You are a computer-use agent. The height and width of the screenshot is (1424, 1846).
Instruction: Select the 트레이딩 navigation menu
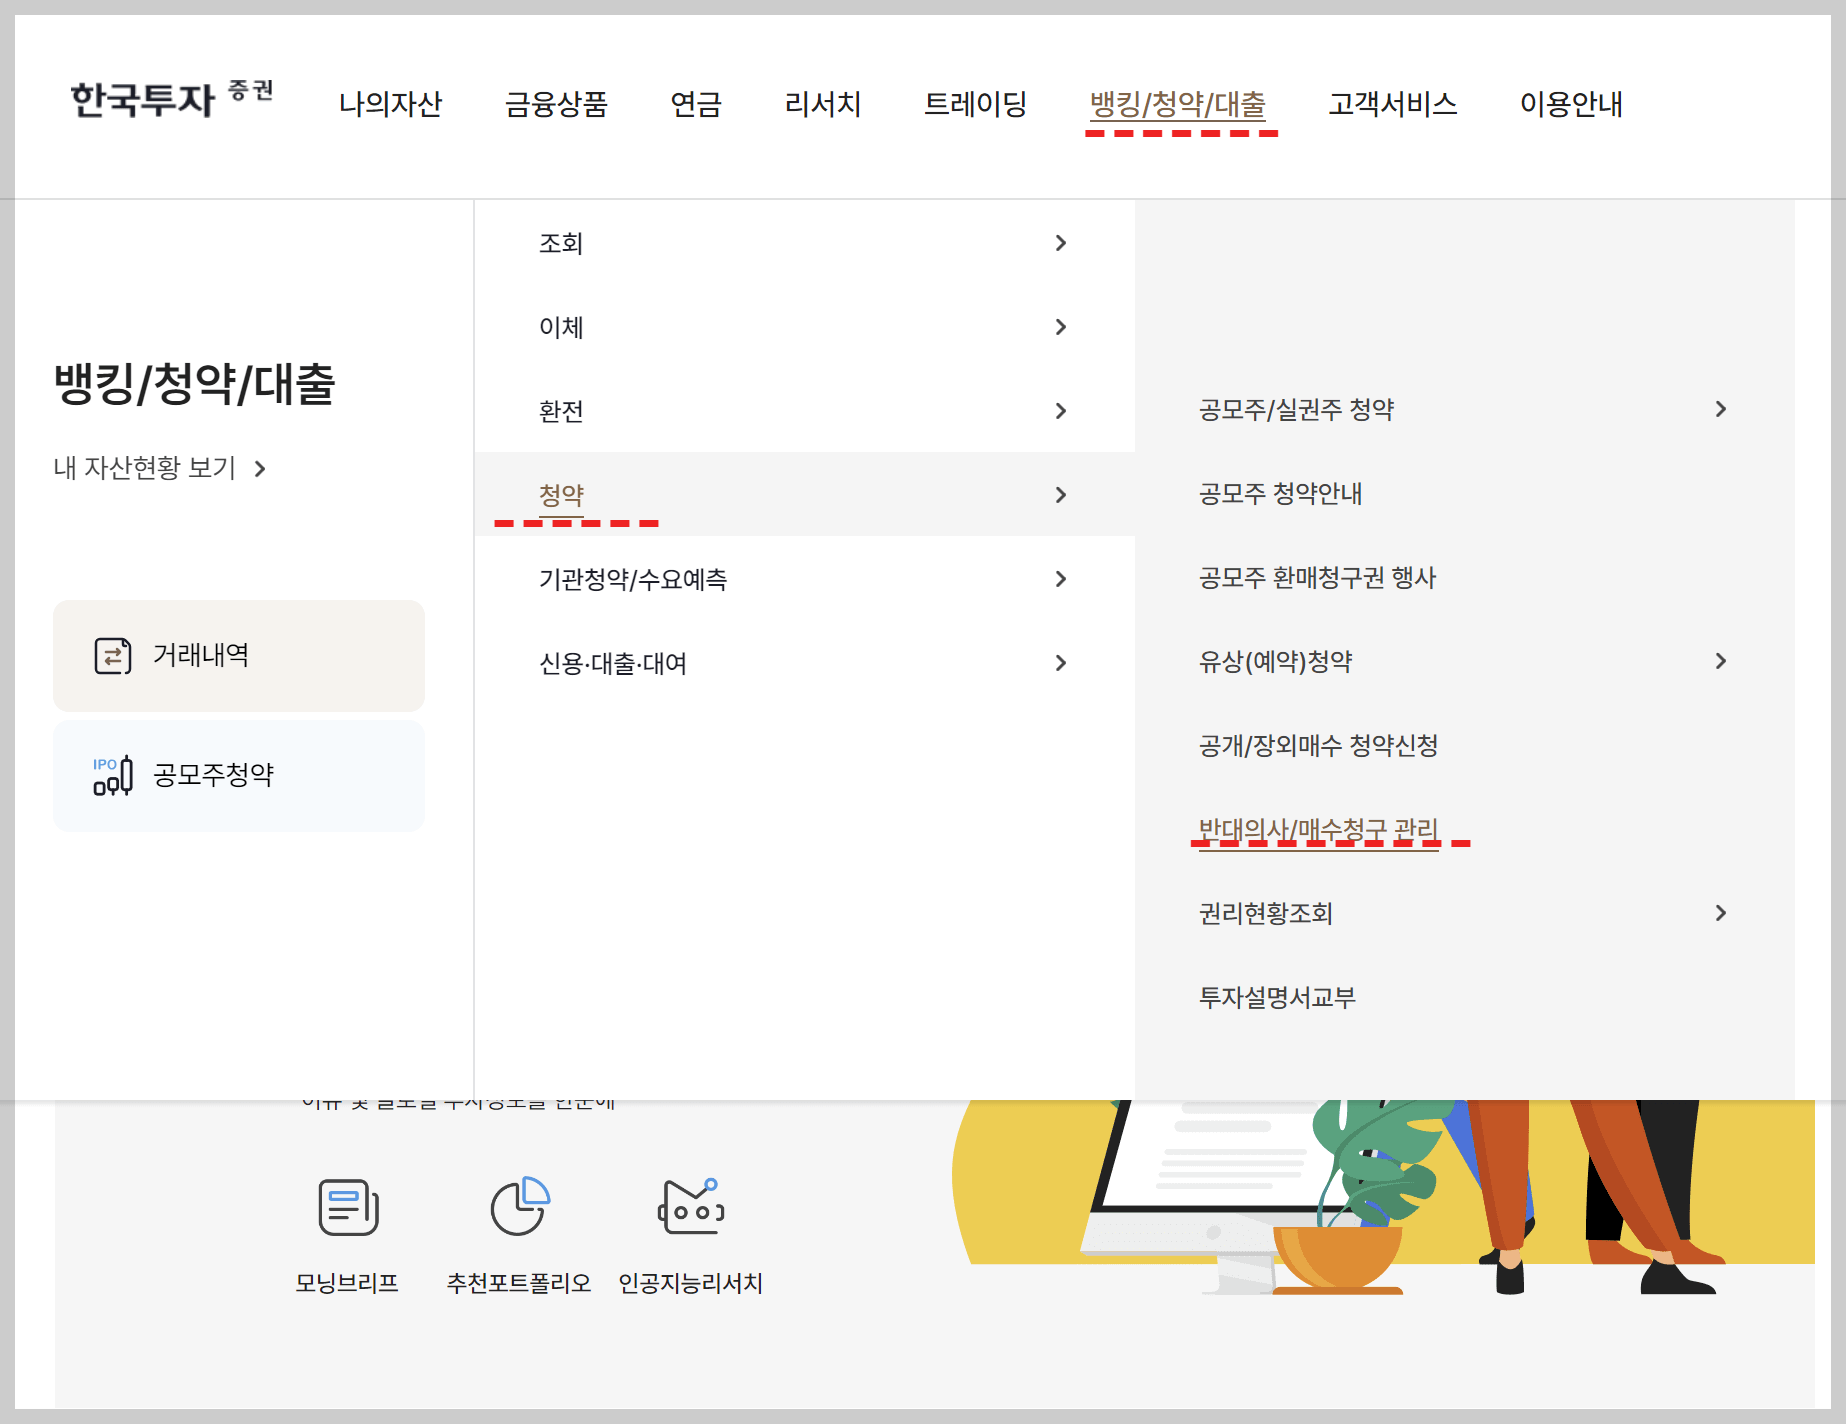coord(977,104)
